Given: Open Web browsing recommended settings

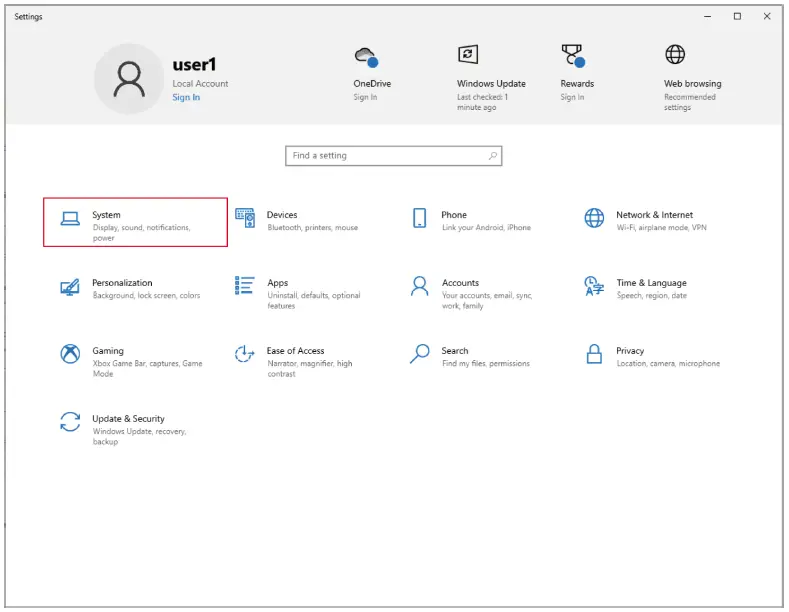Looking at the screenshot, I should pos(675,55).
